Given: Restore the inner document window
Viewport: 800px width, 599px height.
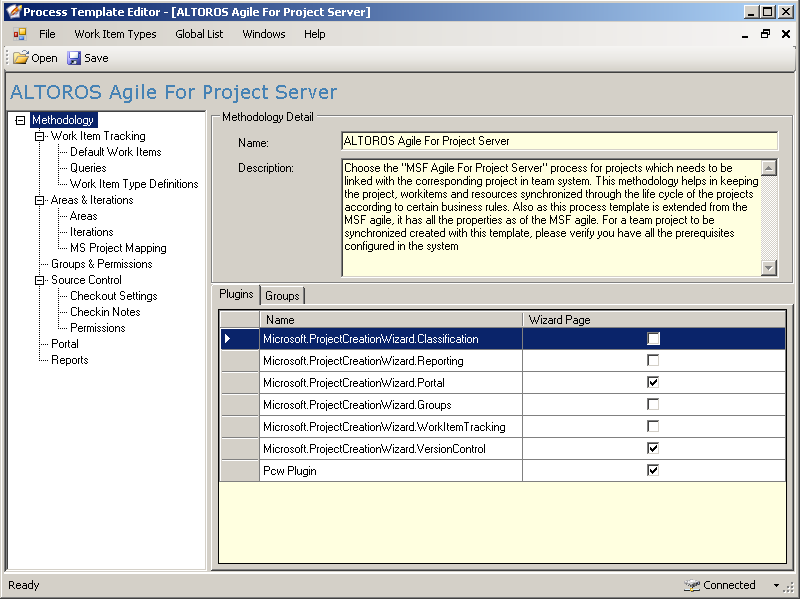Looking at the screenshot, I should (x=765, y=34).
